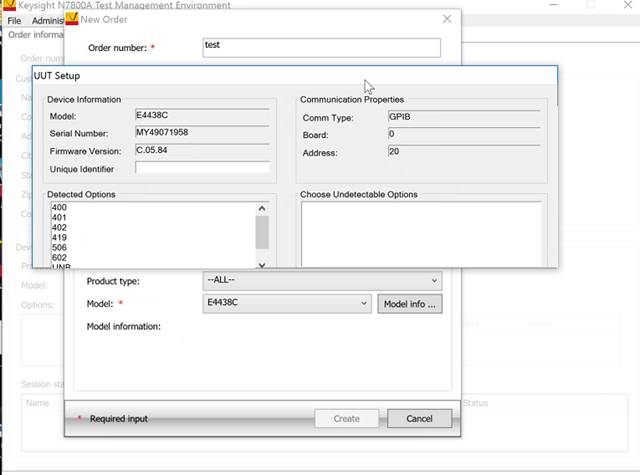Expand the Product type dropdown
This screenshot has height=475, width=640.
point(321,281)
